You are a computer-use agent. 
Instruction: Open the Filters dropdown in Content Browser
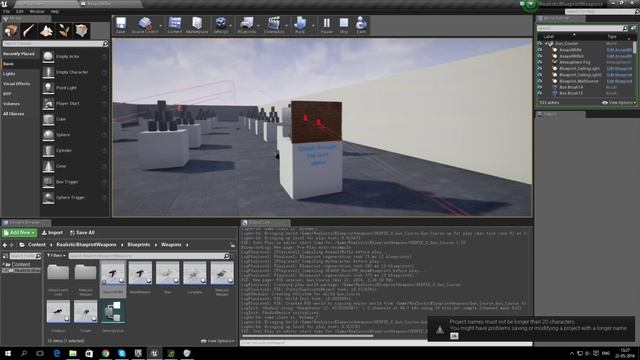pos(56,256)
